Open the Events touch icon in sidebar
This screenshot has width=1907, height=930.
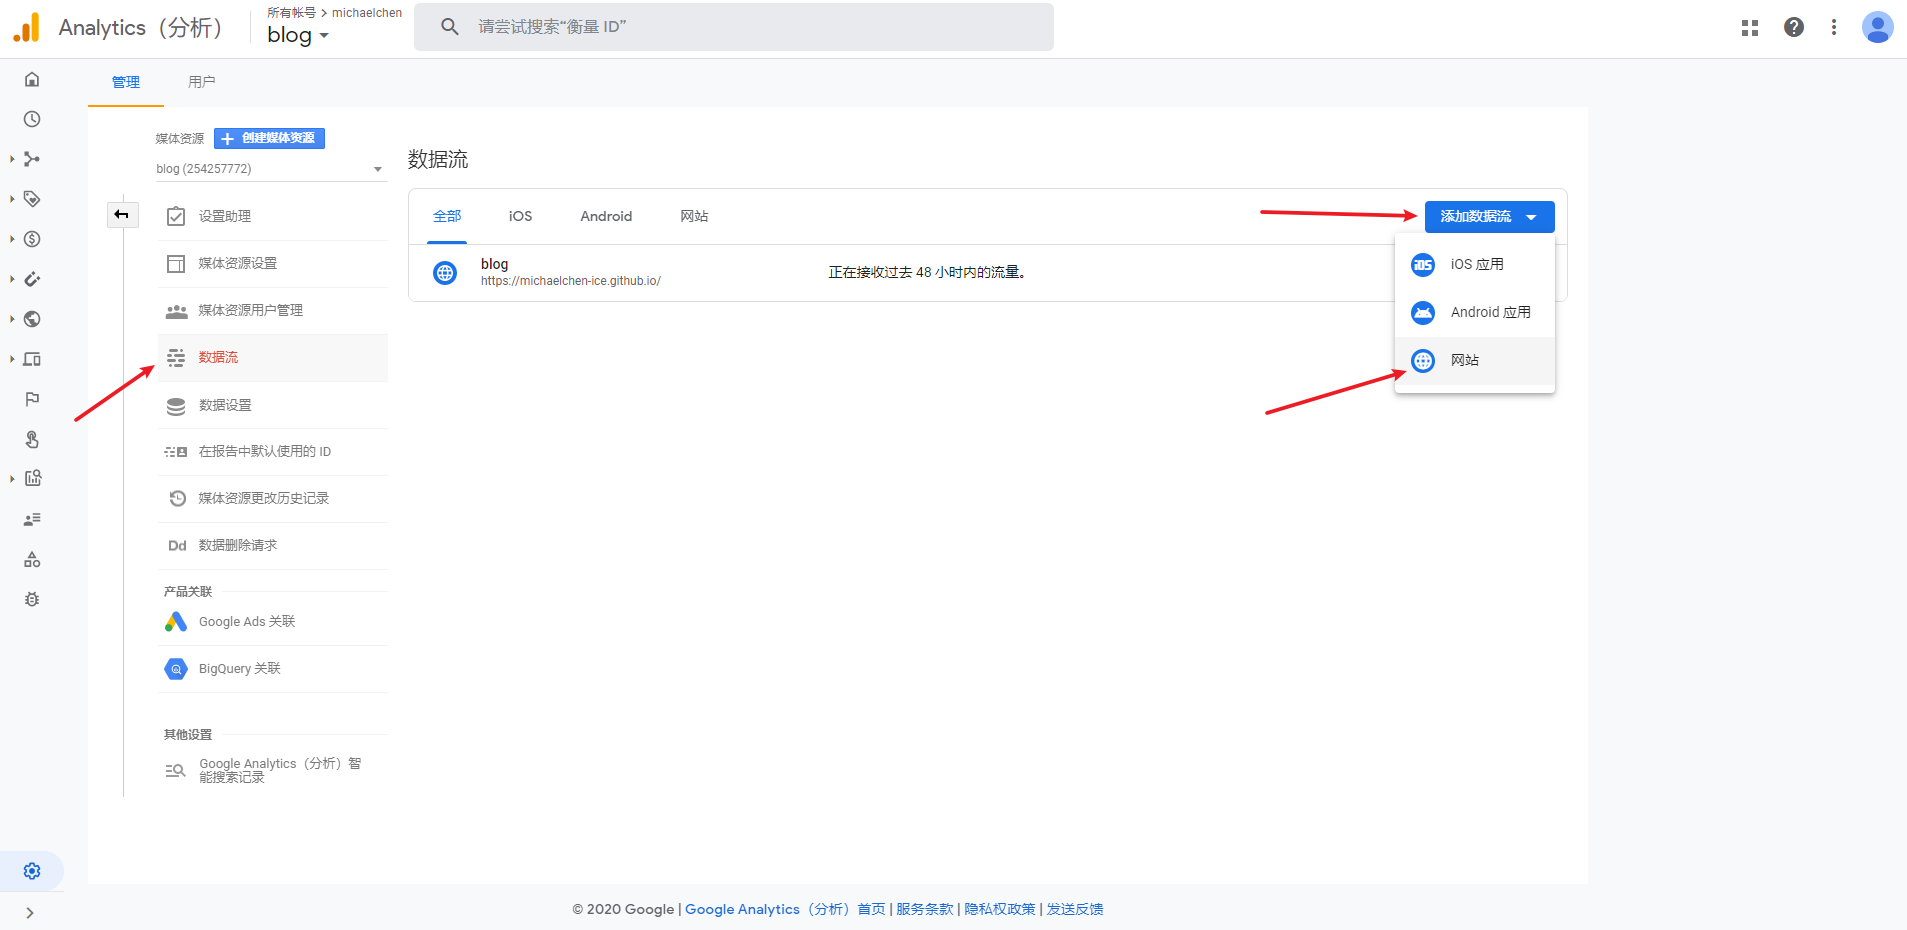(x=32, y=439)
